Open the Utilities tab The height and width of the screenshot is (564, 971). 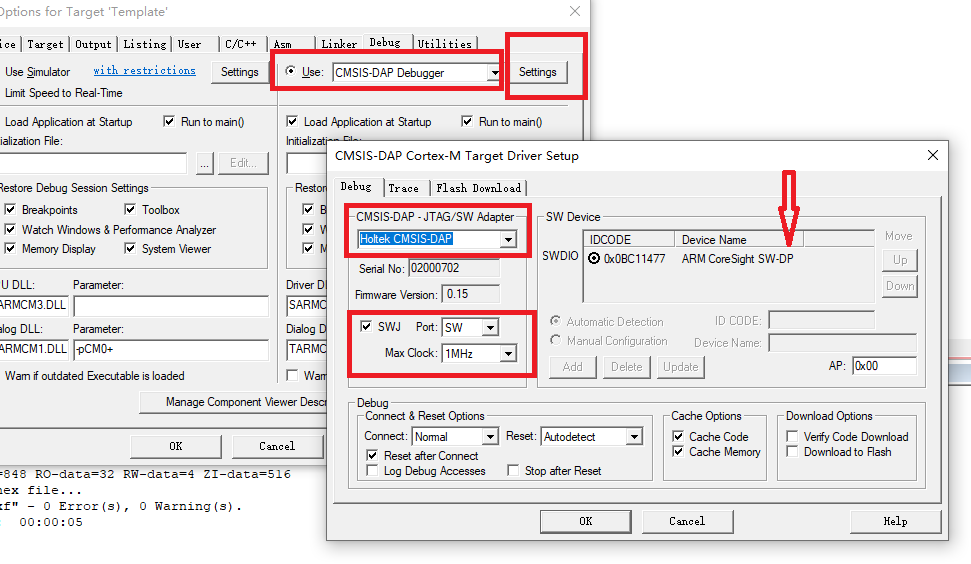[445, 44]
